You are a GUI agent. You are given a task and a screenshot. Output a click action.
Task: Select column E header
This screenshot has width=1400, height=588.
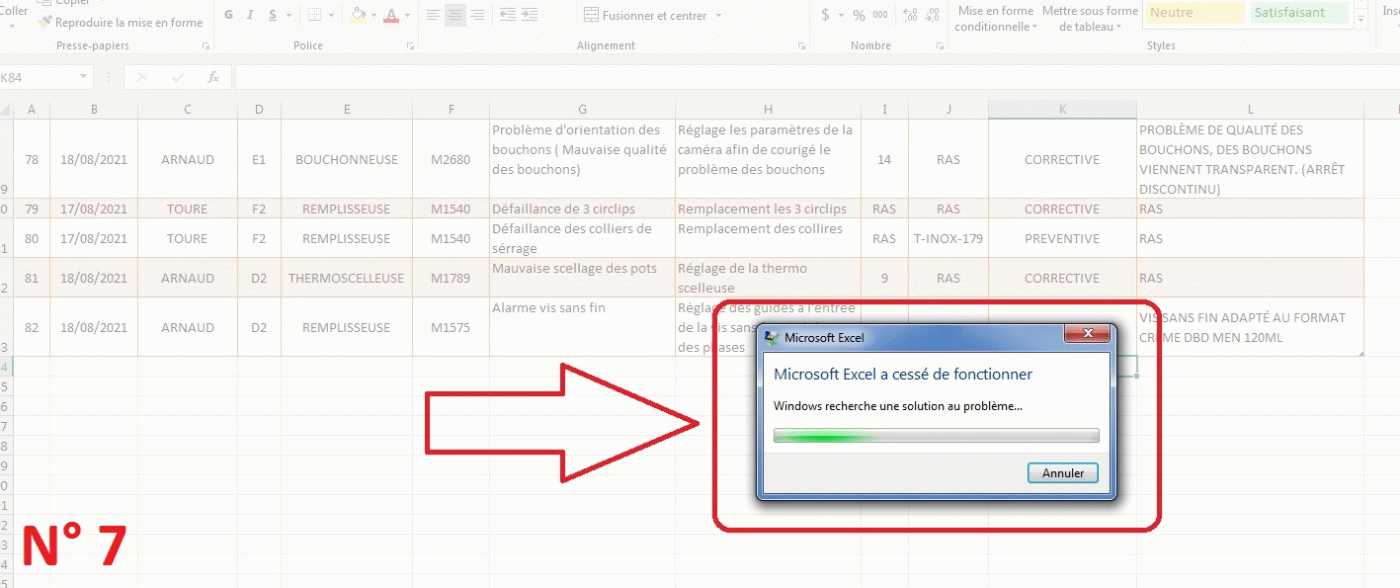pyautogui.click(x=346, y=110)
